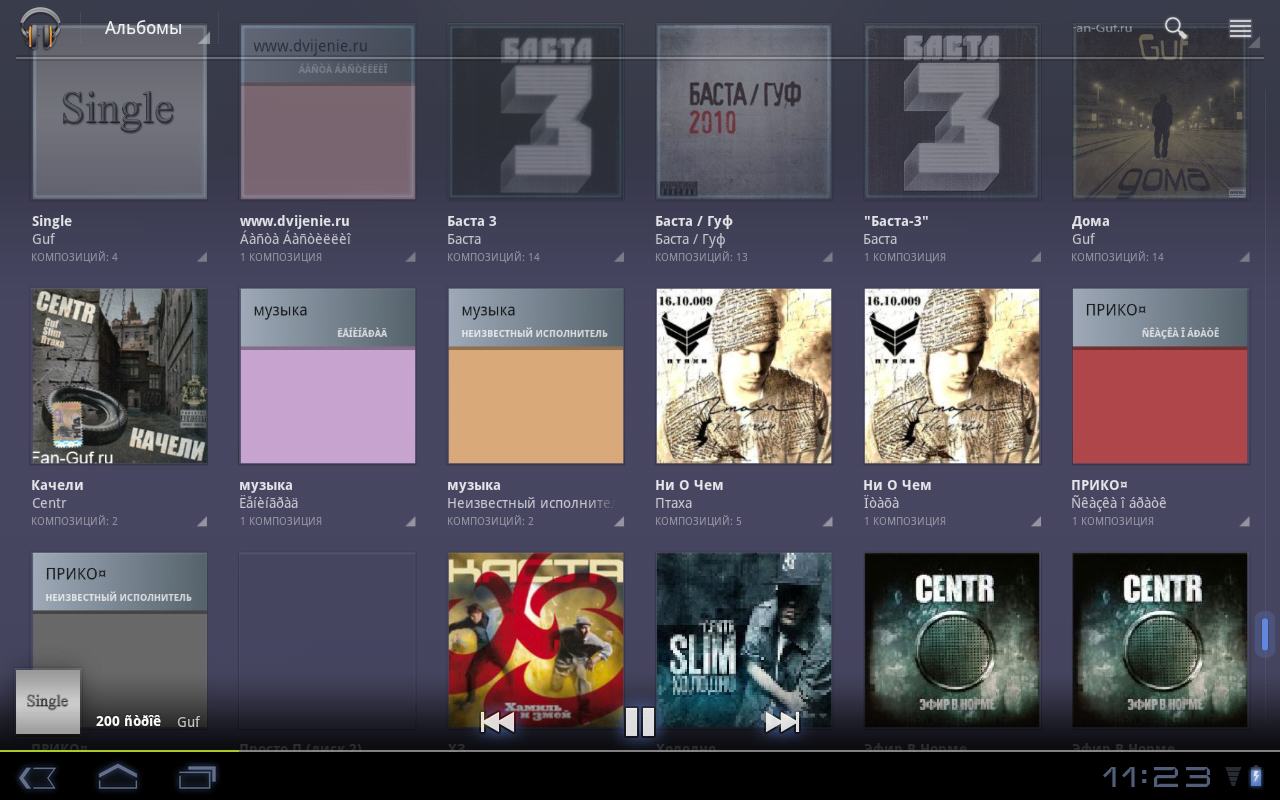Go back with system back arrow

[37, 777]
